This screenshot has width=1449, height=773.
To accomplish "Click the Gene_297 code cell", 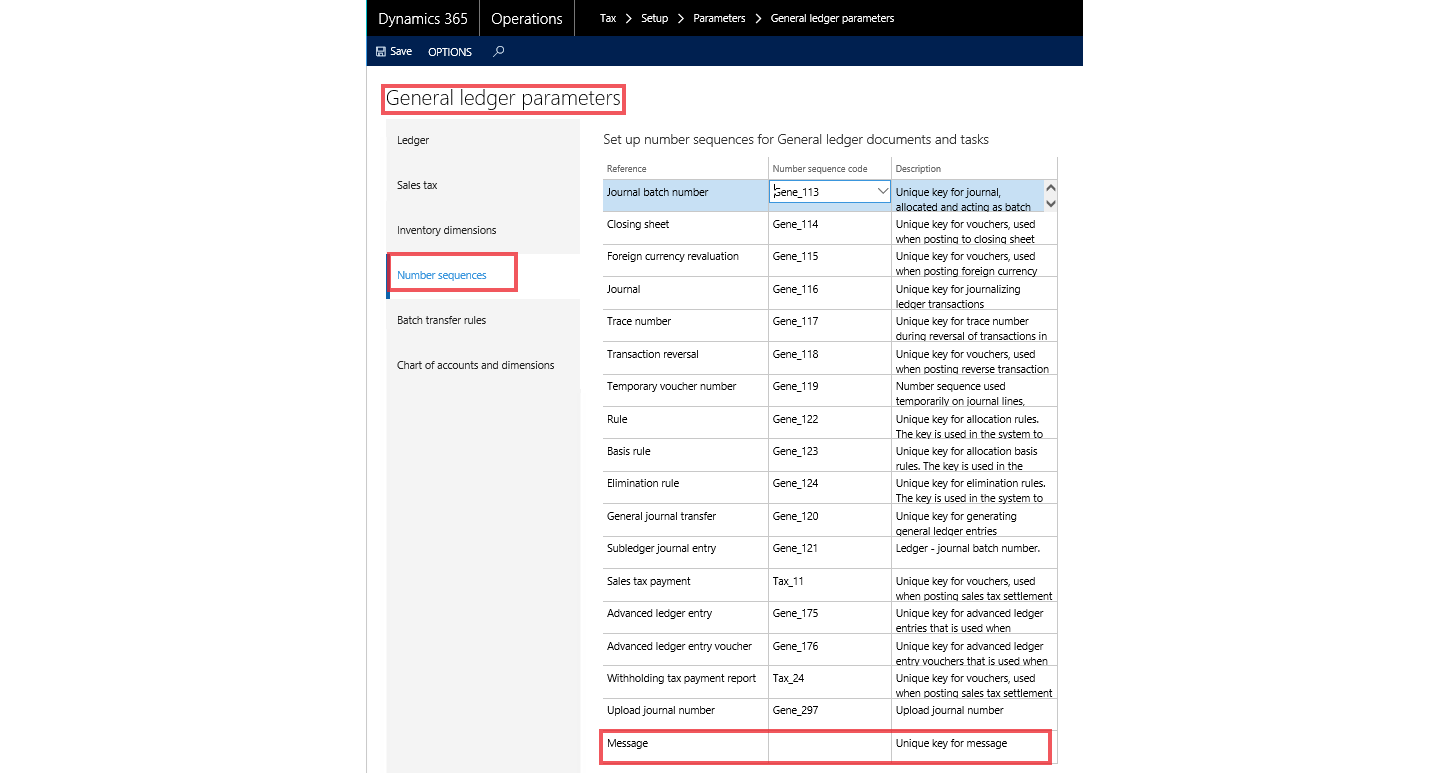I will pyautogui.click(x=830, y=714).
